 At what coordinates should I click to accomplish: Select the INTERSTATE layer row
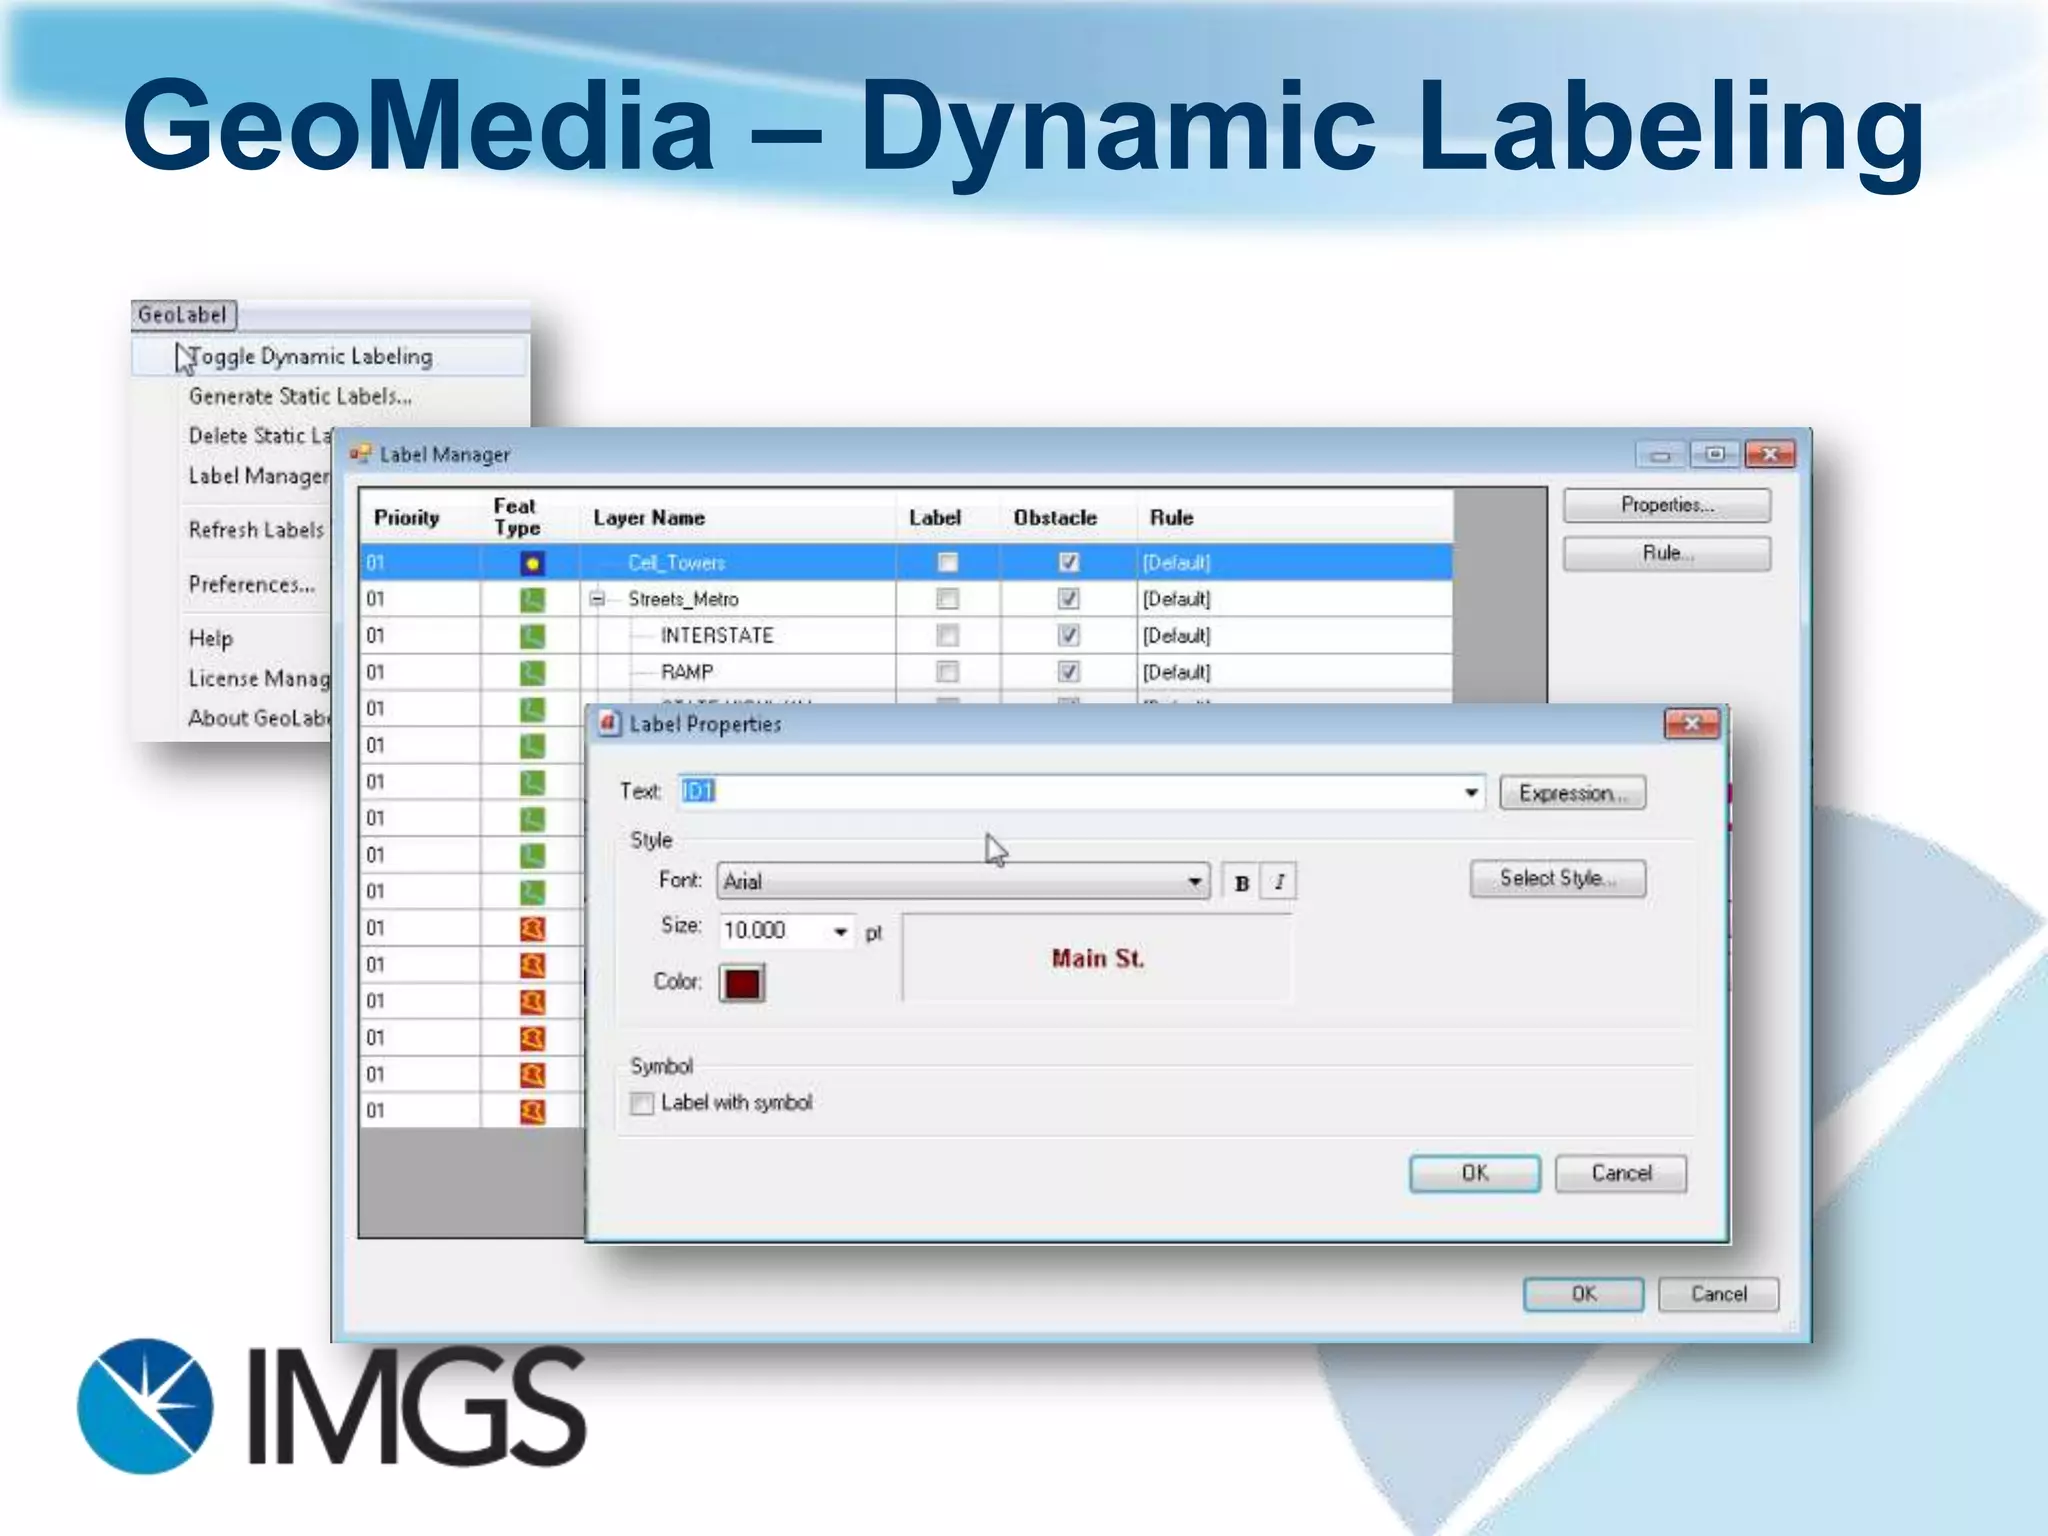(x=906, y=636)
